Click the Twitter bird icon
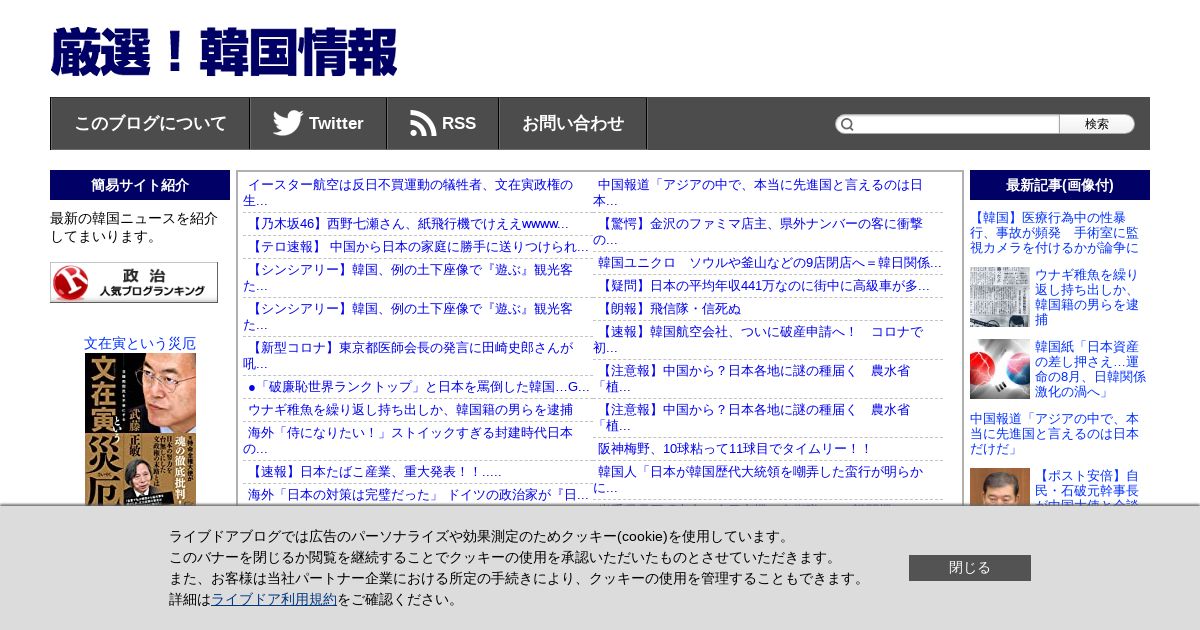This screenshot has height=630, width=1200. 288,123
